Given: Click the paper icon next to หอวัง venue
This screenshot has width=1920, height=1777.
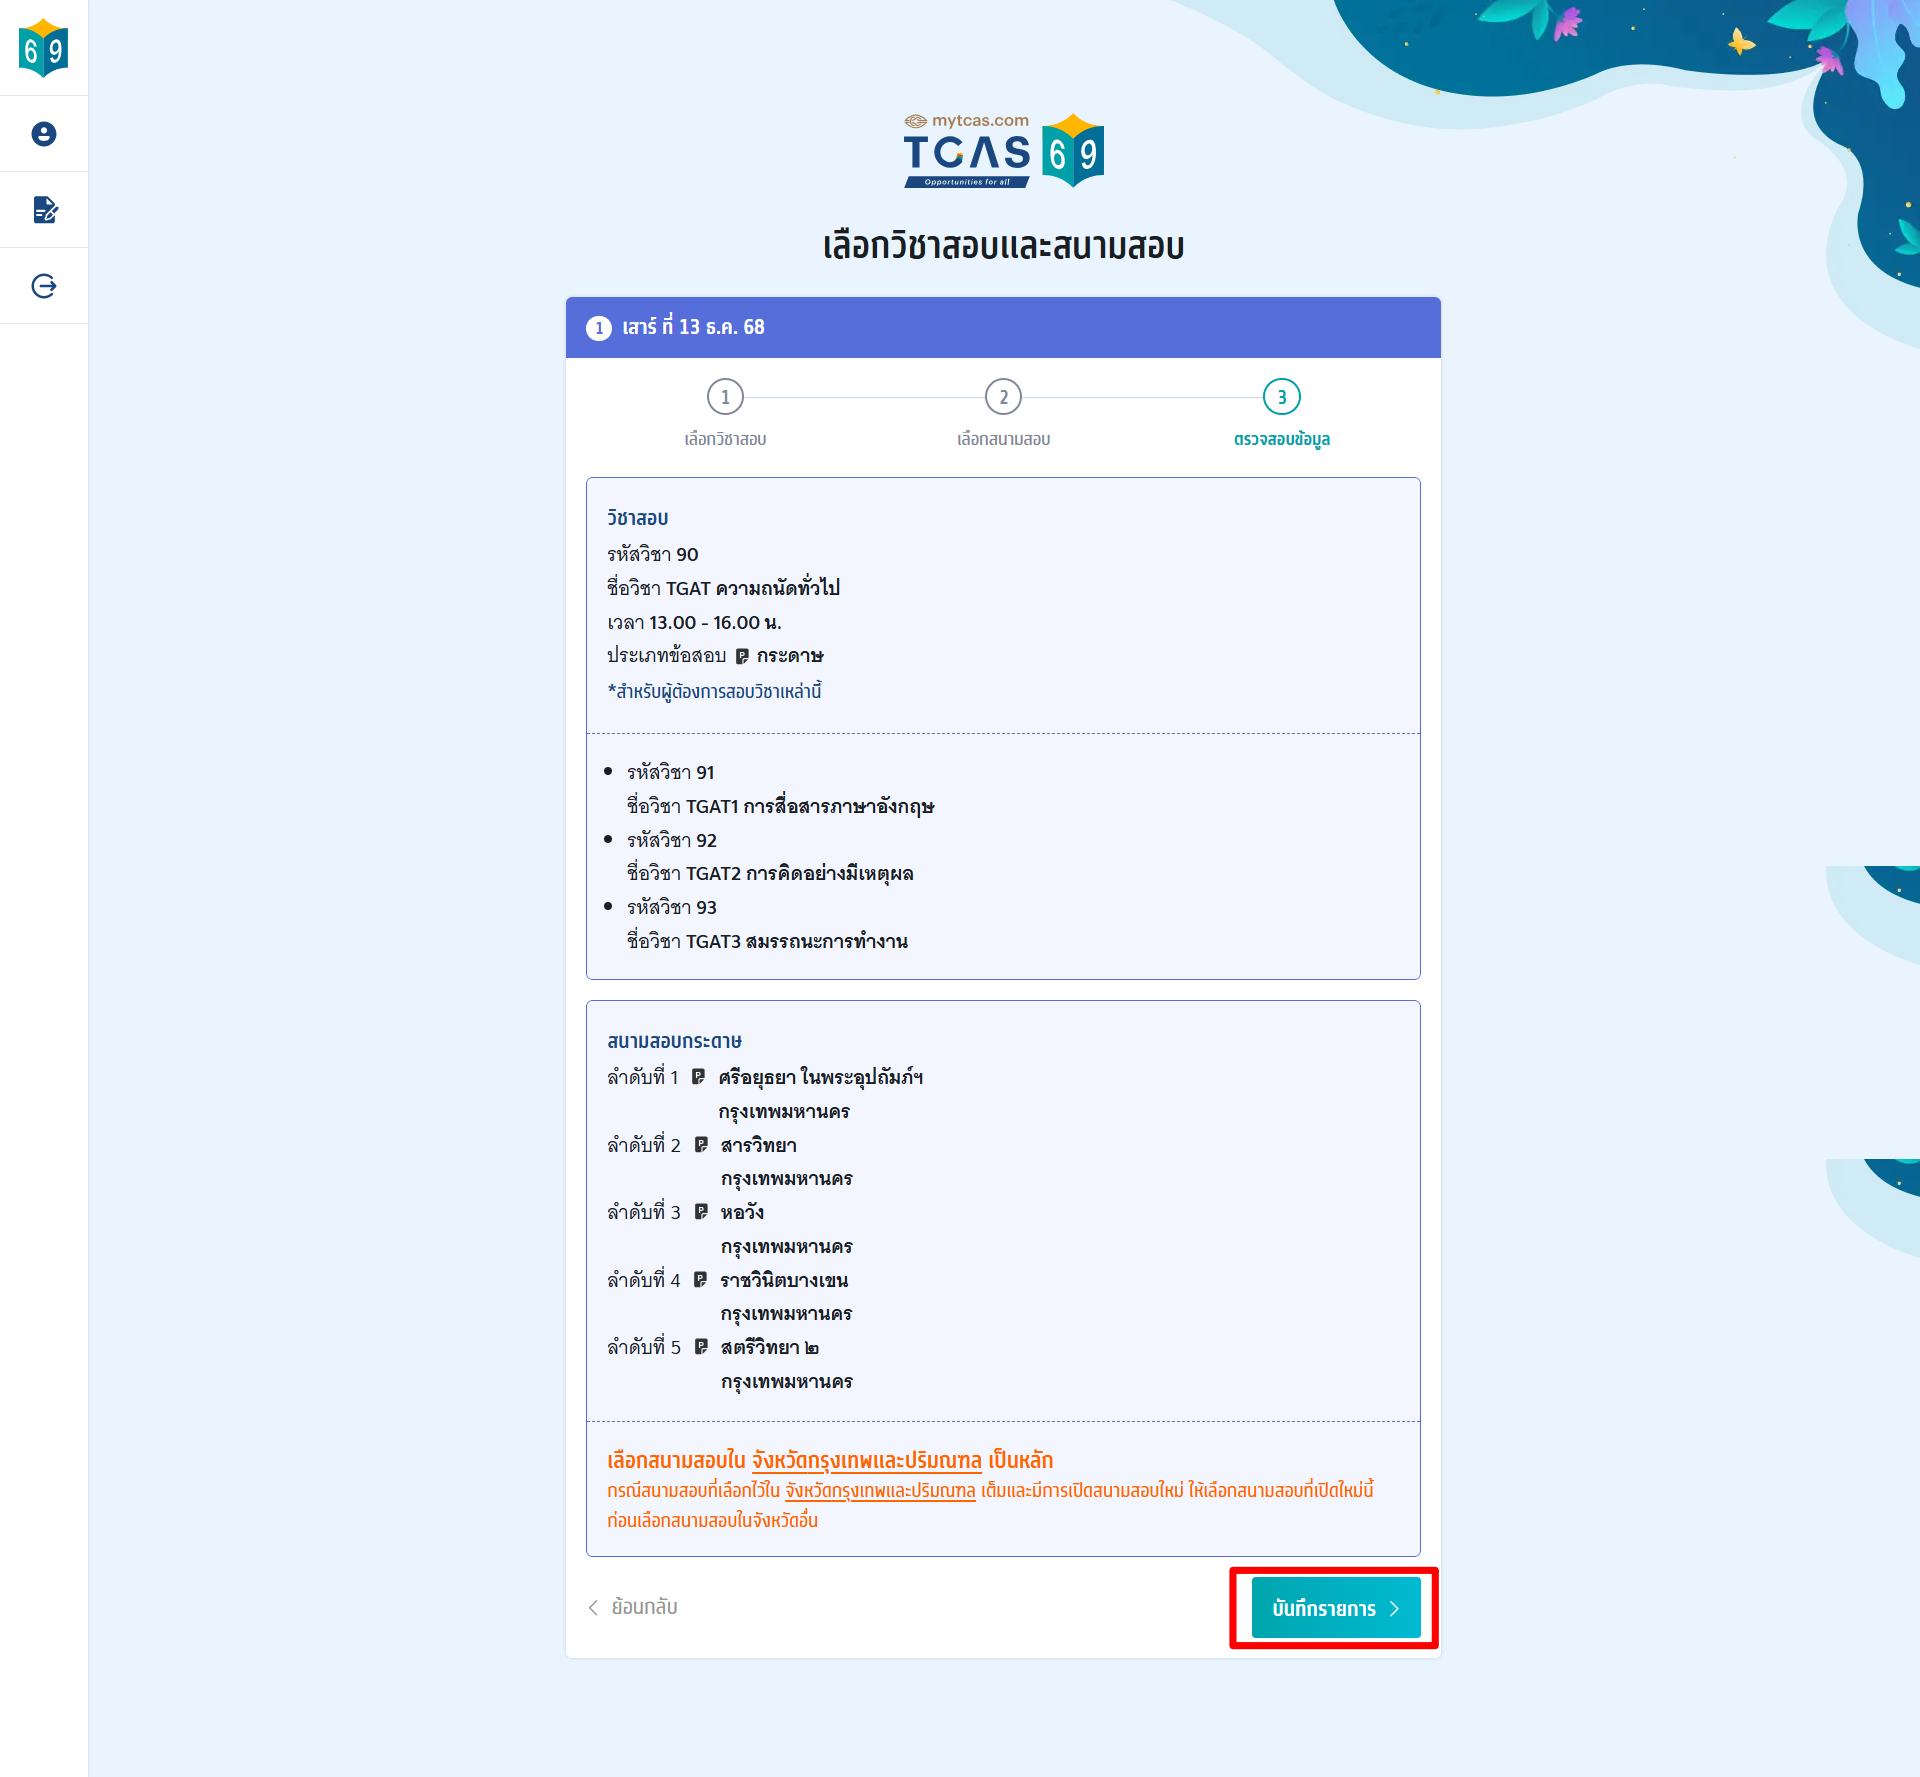Looking at the screenshot, I should point(701,1212).
